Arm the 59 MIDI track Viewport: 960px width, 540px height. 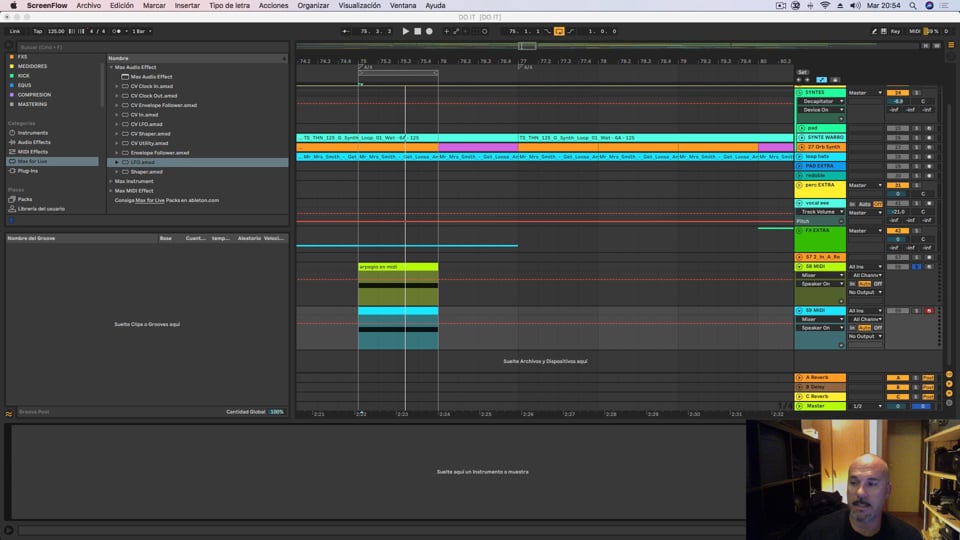click(929, 311)
